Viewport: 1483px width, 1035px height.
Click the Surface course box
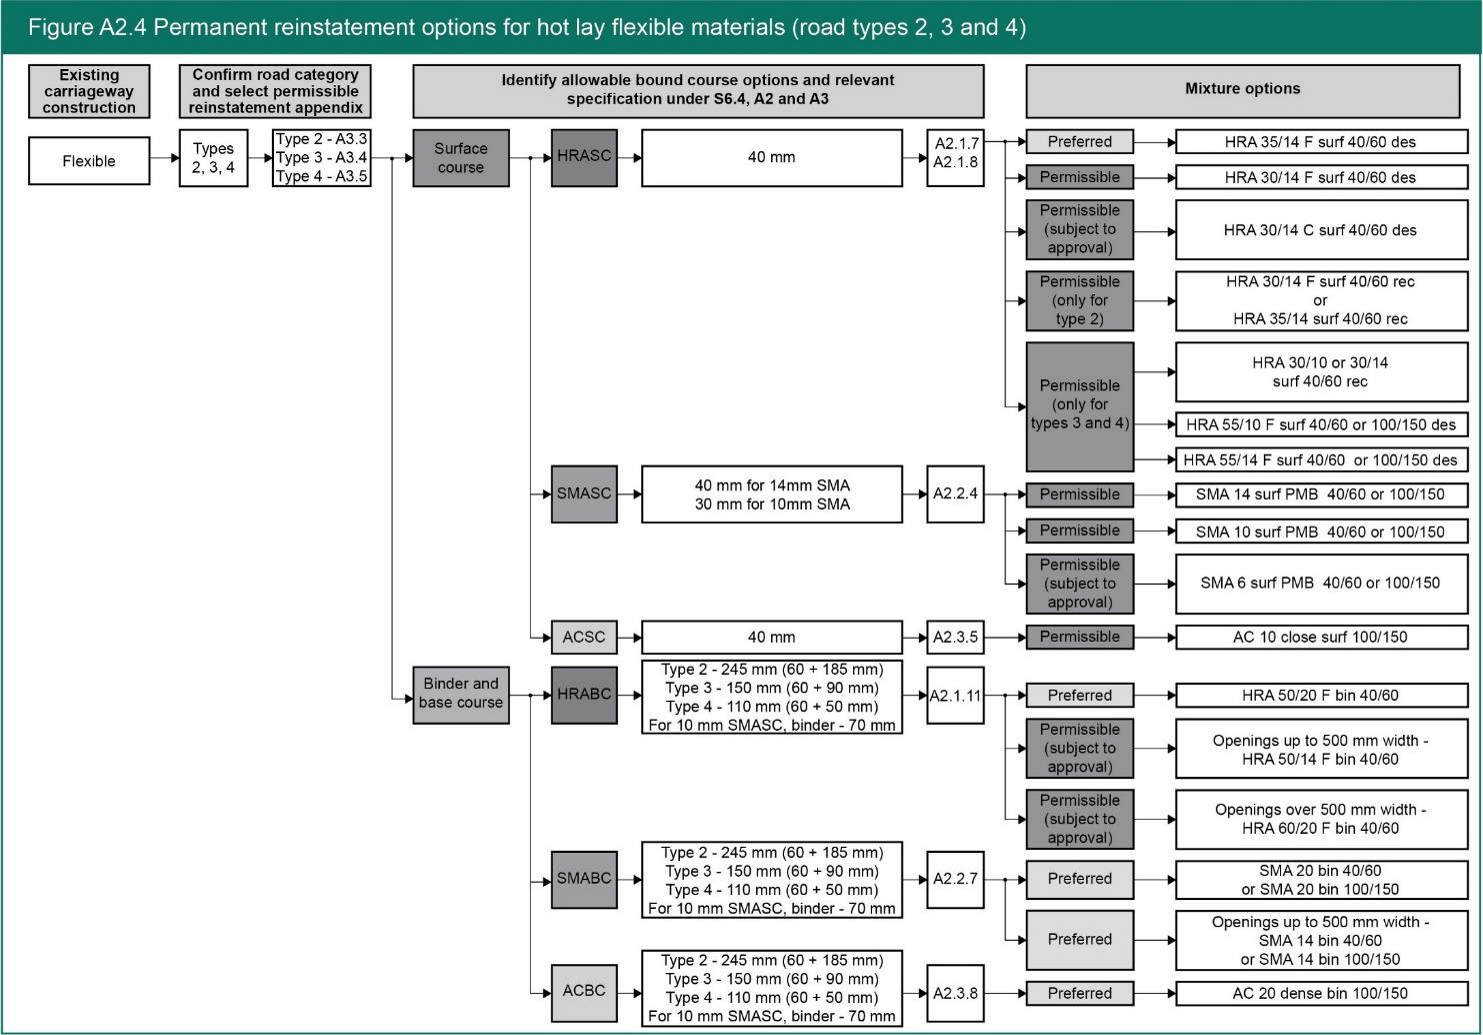coord(460,158)
